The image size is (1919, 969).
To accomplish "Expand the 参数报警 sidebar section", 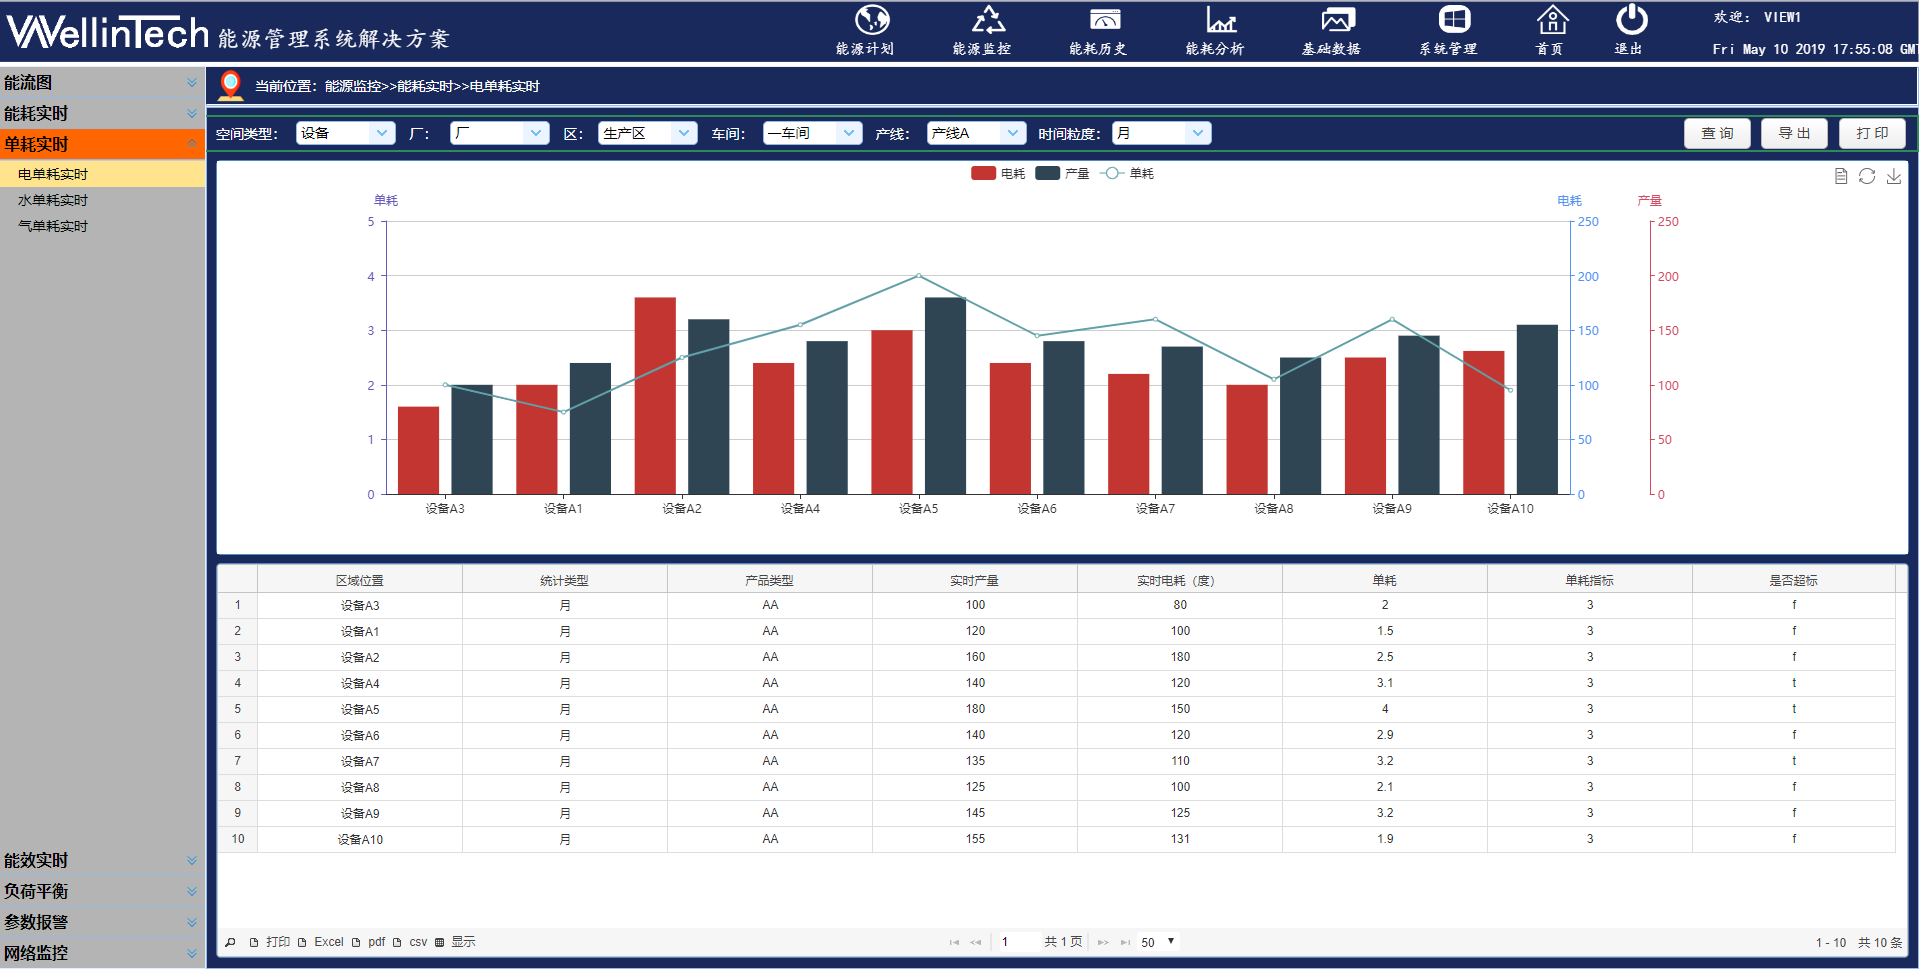I will click(102, 923).
